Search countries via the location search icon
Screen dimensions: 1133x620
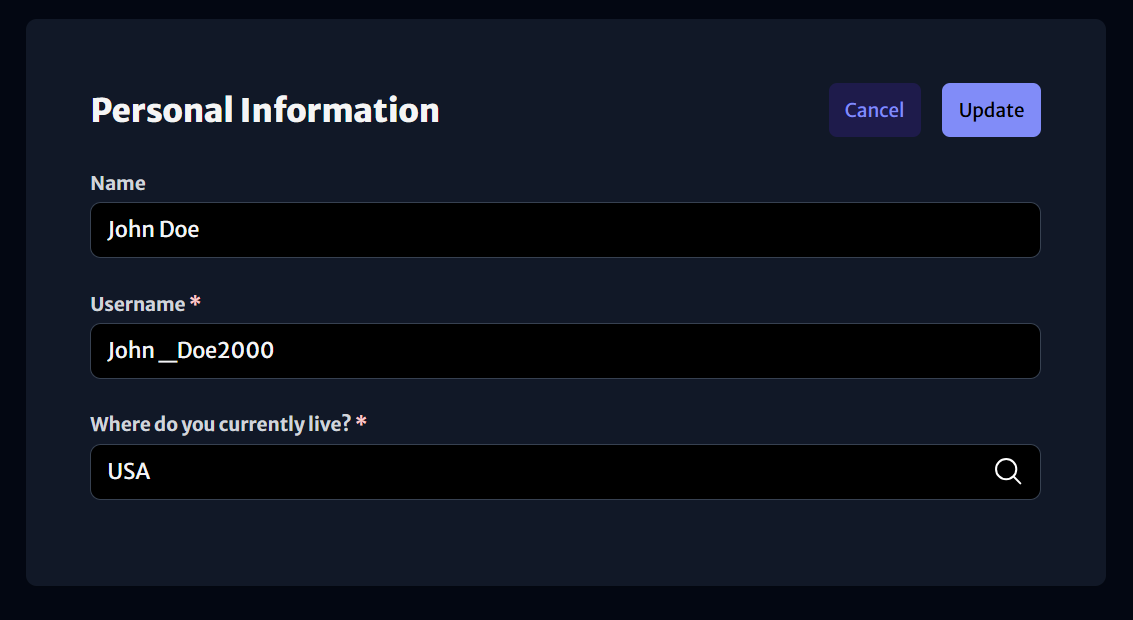pos(1007,471)
